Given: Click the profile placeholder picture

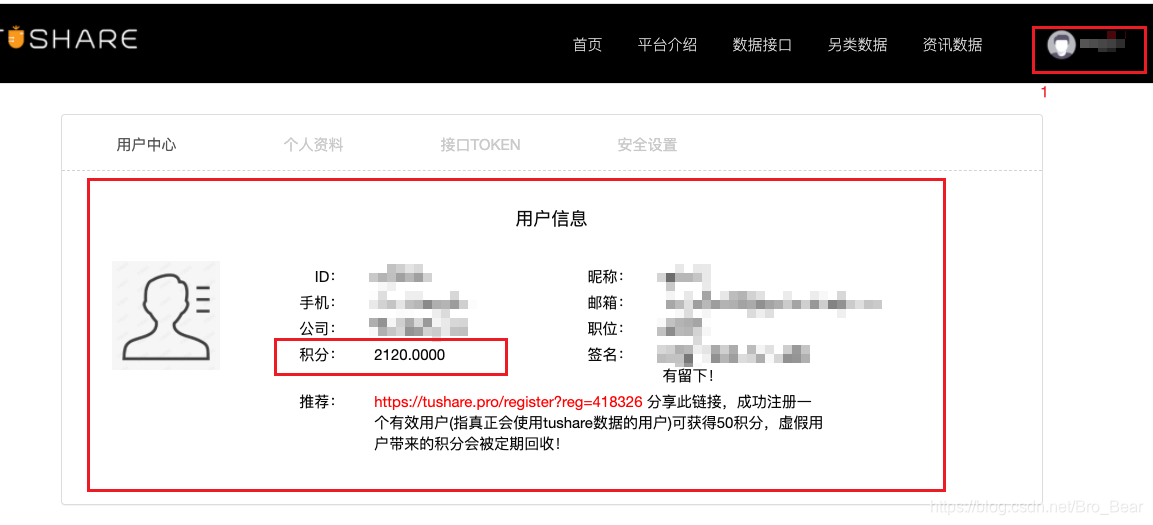Looking at the screenshot, I should tap(165, 315).
